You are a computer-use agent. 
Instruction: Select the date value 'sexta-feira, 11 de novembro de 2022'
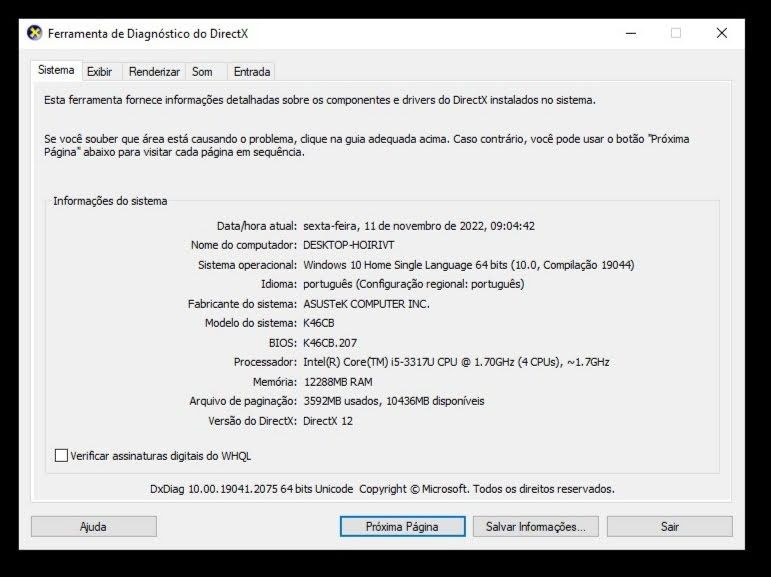pos(393,226)
